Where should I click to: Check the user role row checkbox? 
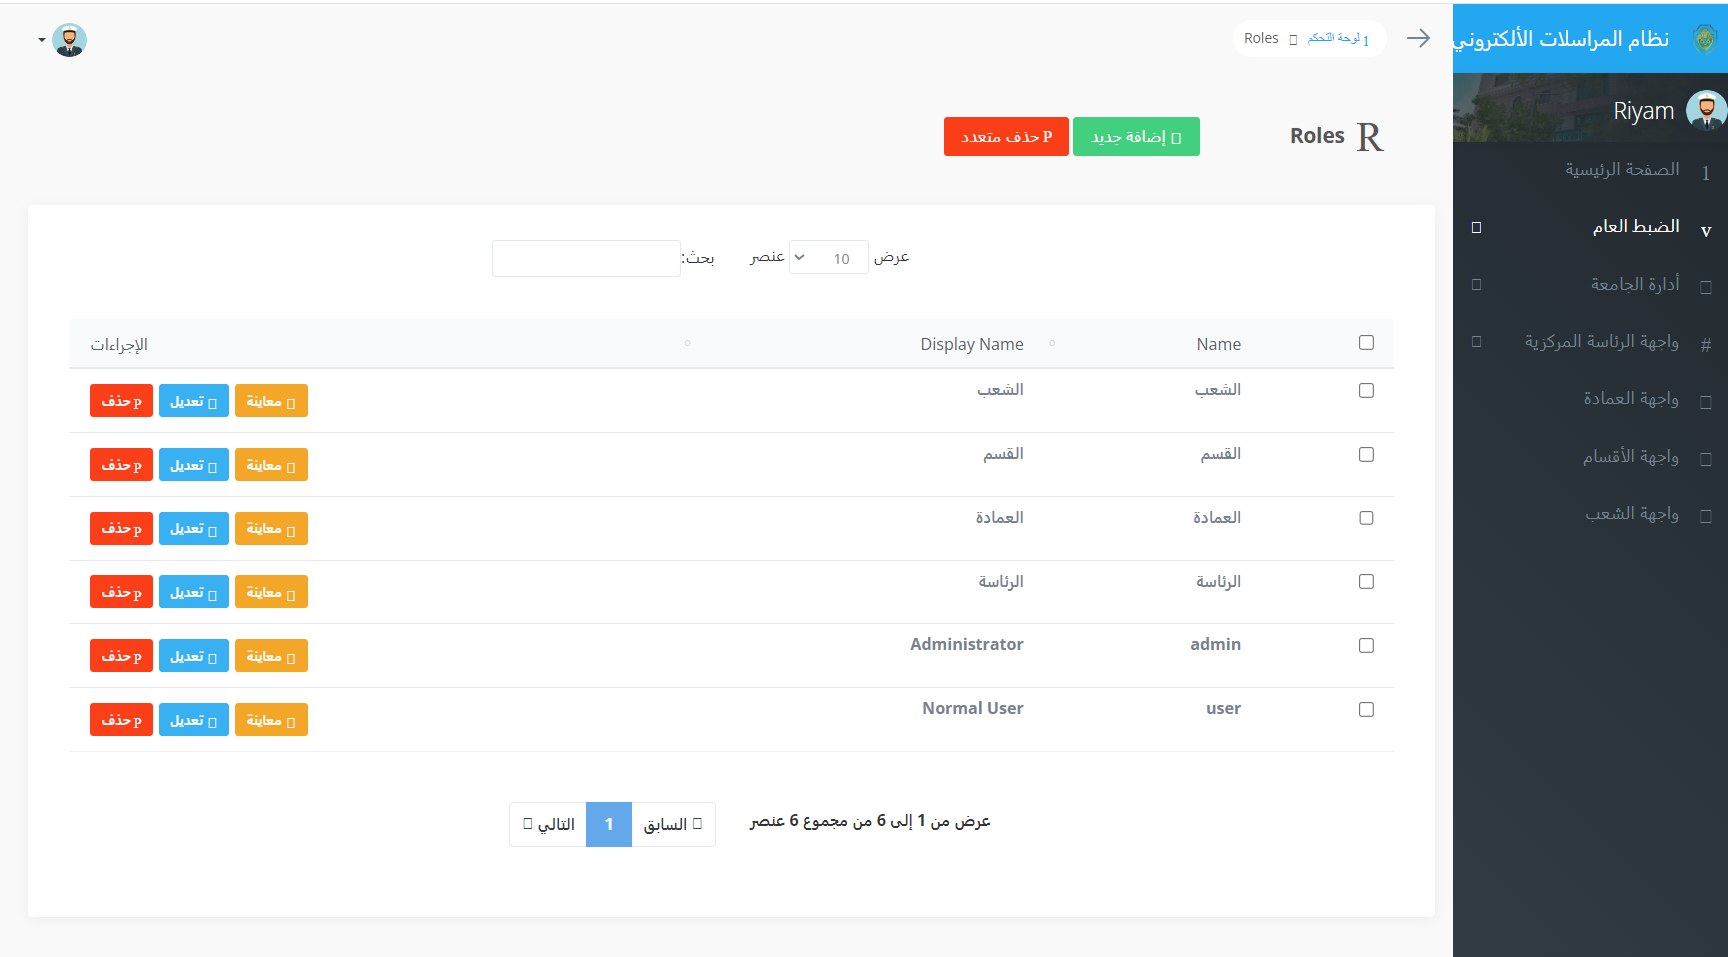(1366, 710)
